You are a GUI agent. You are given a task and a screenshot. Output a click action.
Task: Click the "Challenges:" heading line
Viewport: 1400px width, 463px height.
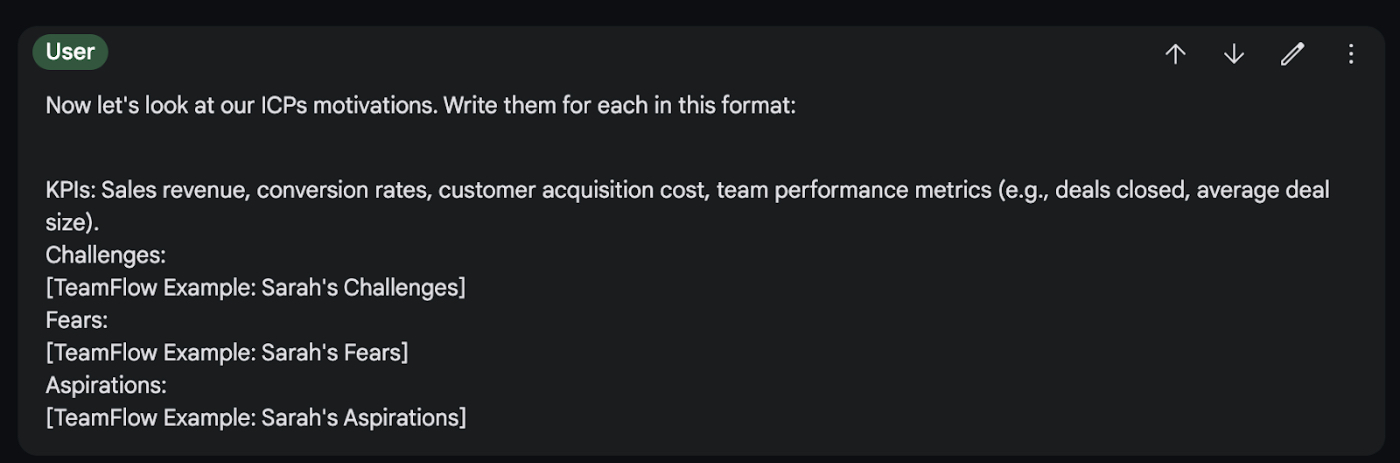coord(105,255)
